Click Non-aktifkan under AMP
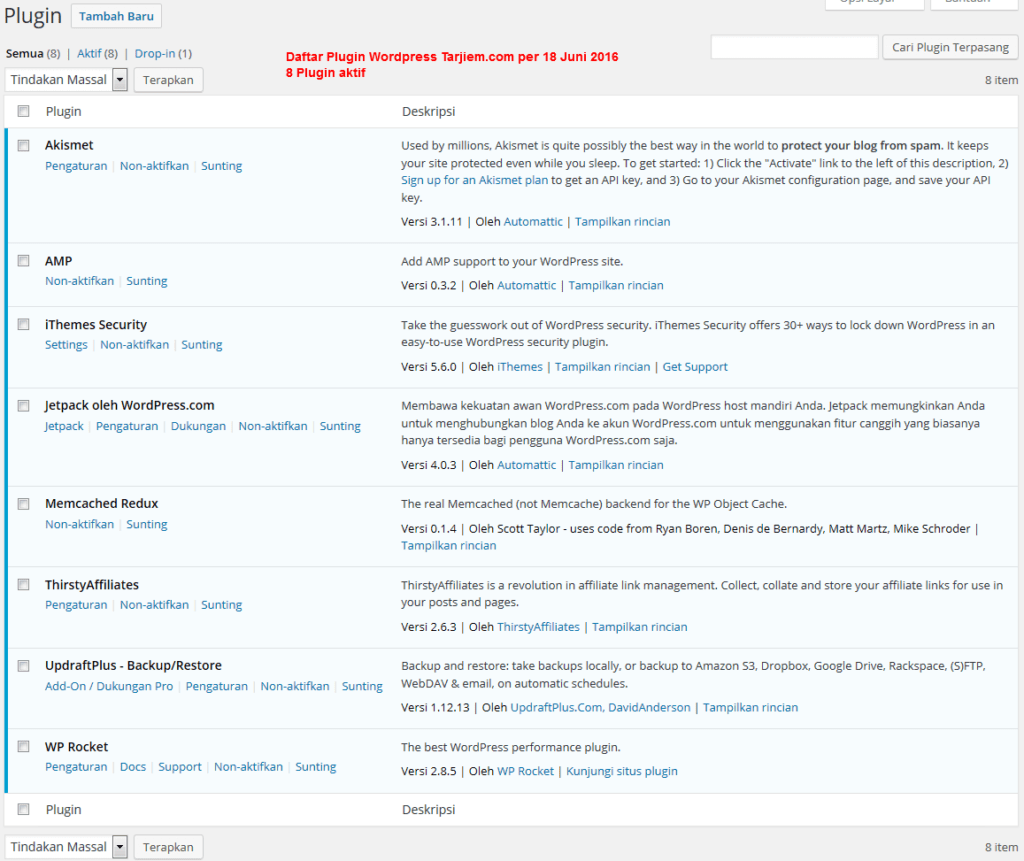Screen dimensions: 1024x861 pyautogui.click(x=79, y=281)
